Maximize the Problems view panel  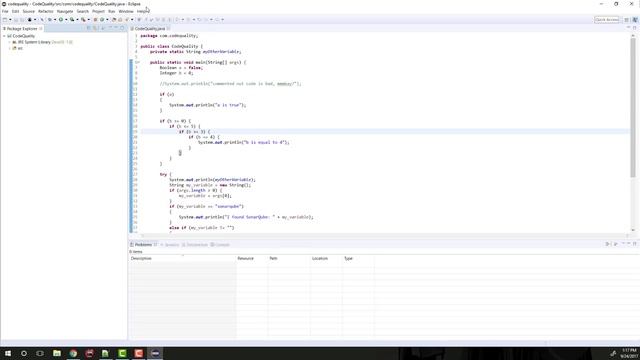pos(634,244)
